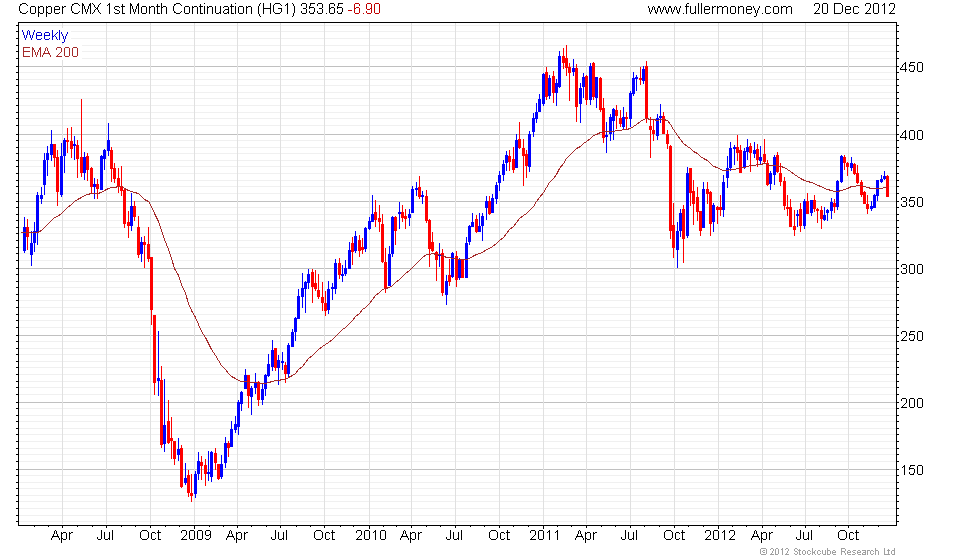Click the 450 price axis label
The height and width of the screenshot is (560, 980).
[x=911, y=68]
